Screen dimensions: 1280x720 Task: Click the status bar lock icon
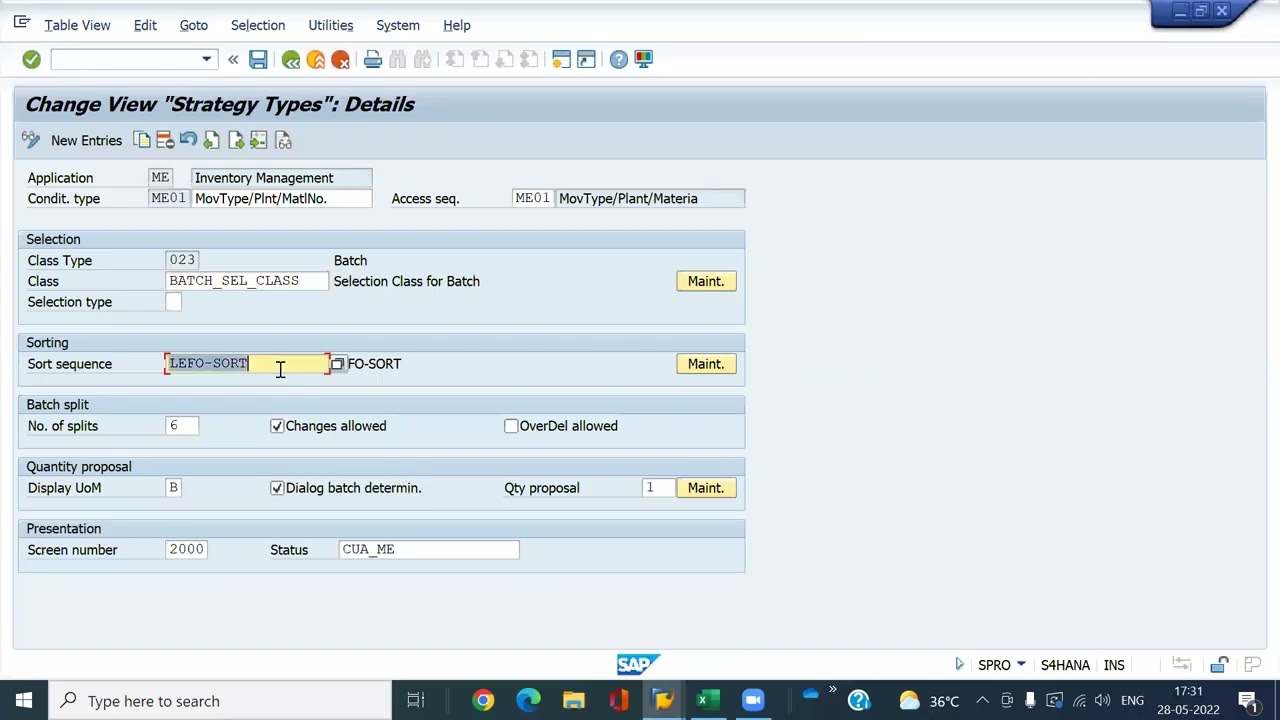(1219, 665)
